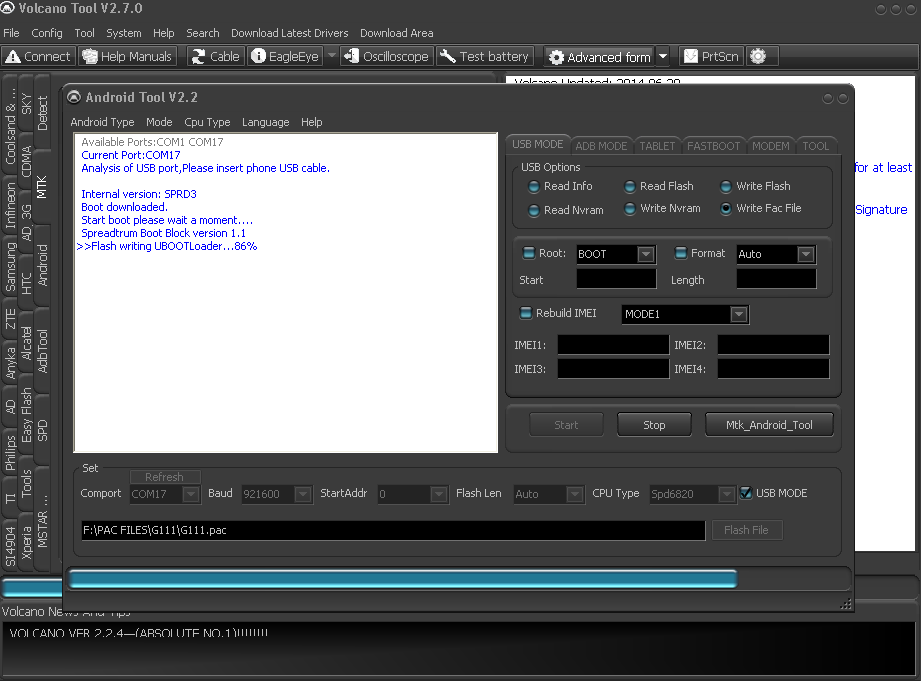Take a screenshot with PrtScn
Image resolution: width=921 pixels, height=681 pixels.
710,57
